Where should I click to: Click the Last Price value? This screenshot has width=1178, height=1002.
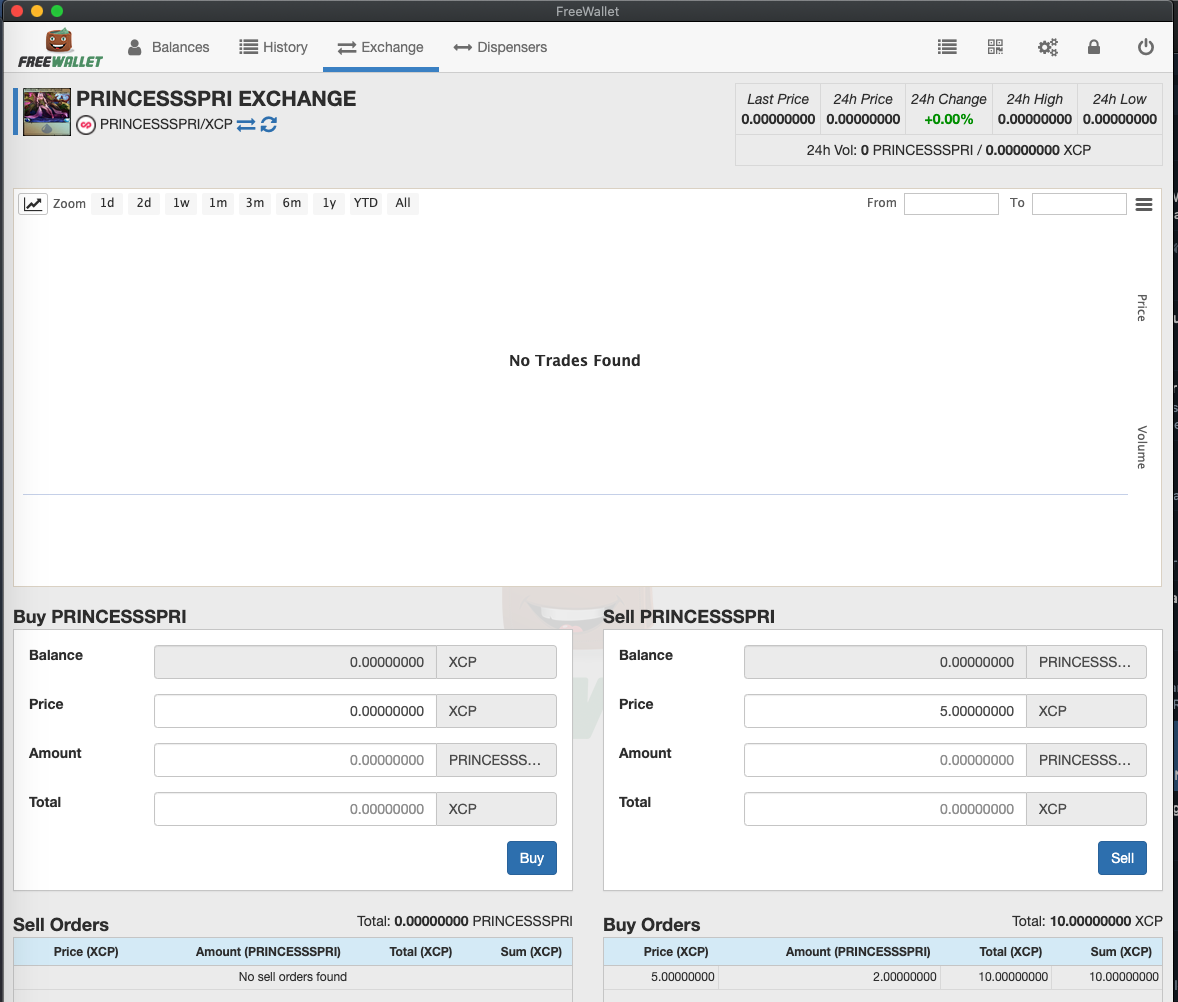(778, 119)
